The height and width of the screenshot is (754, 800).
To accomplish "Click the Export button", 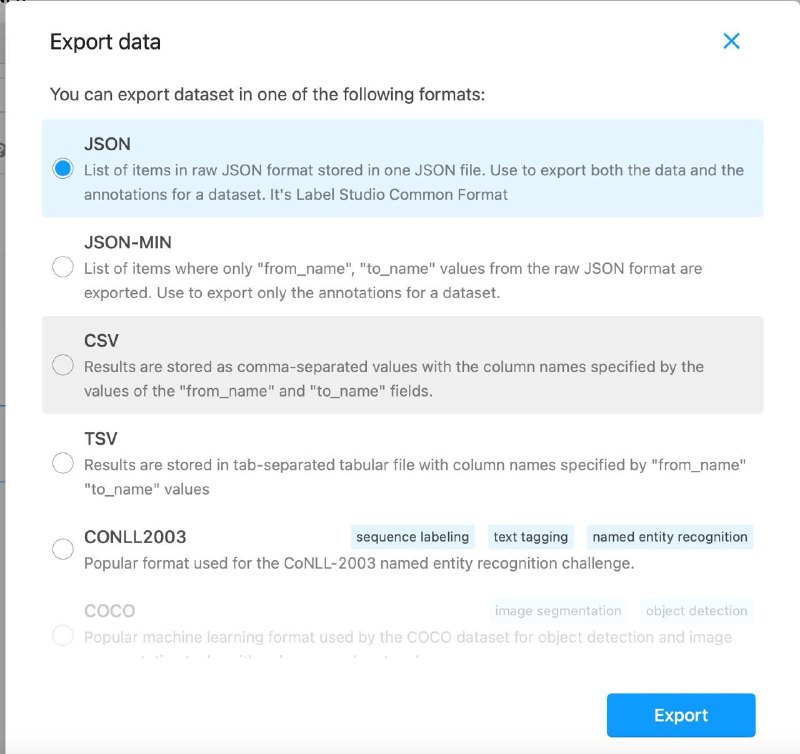I will coord(681,715).
